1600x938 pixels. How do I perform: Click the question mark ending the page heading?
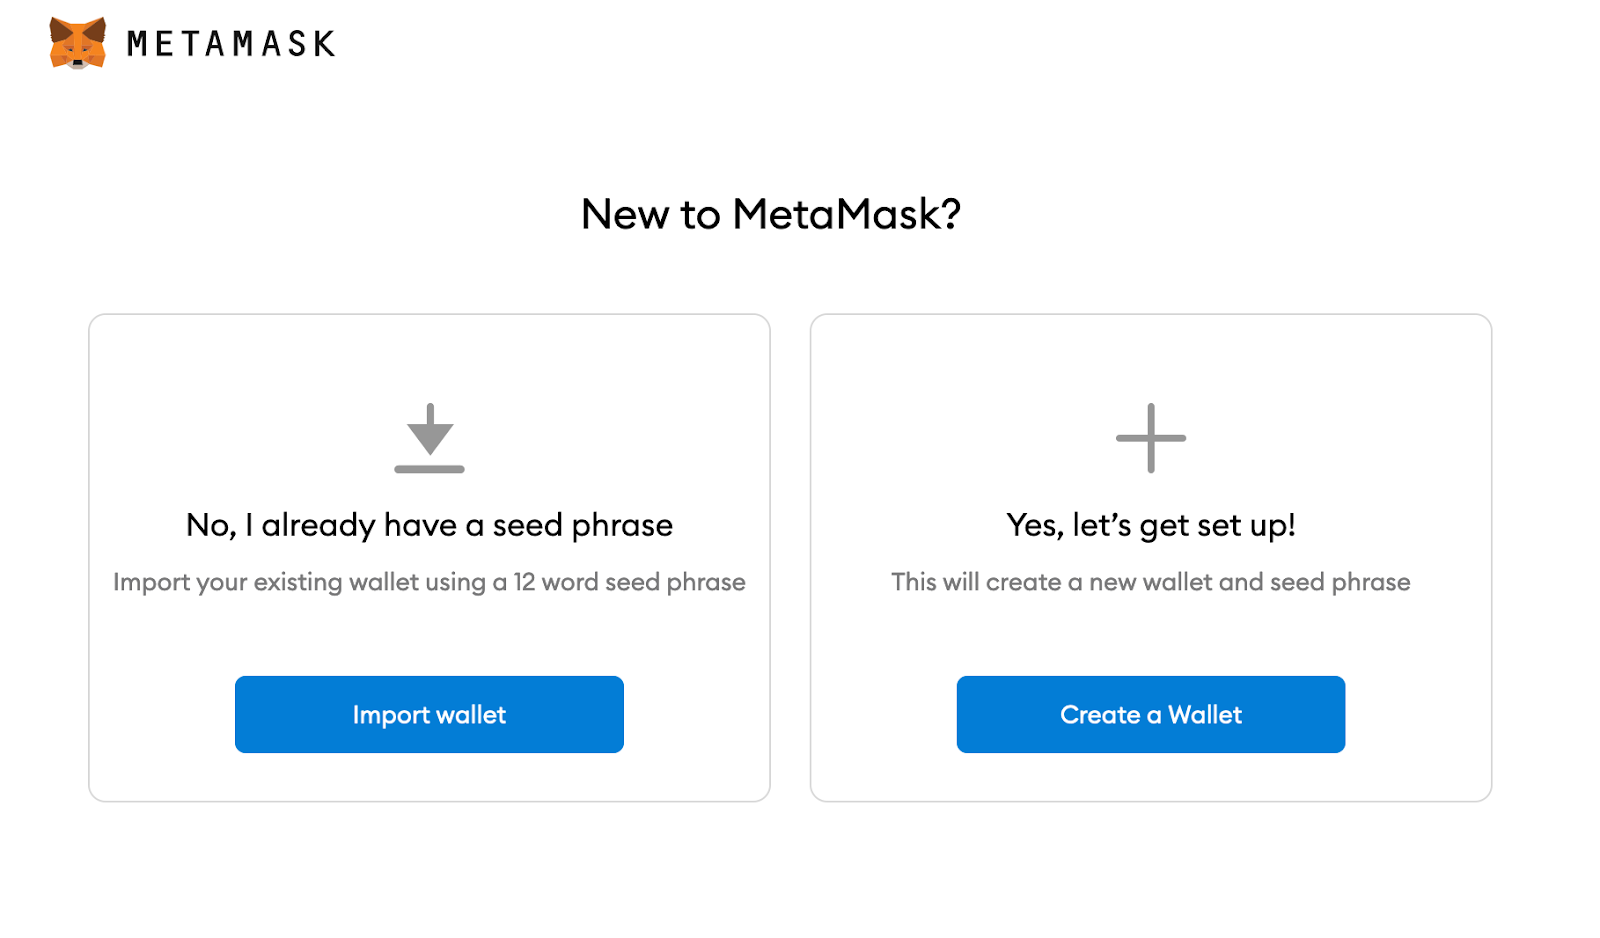click(x=950, y=214)
